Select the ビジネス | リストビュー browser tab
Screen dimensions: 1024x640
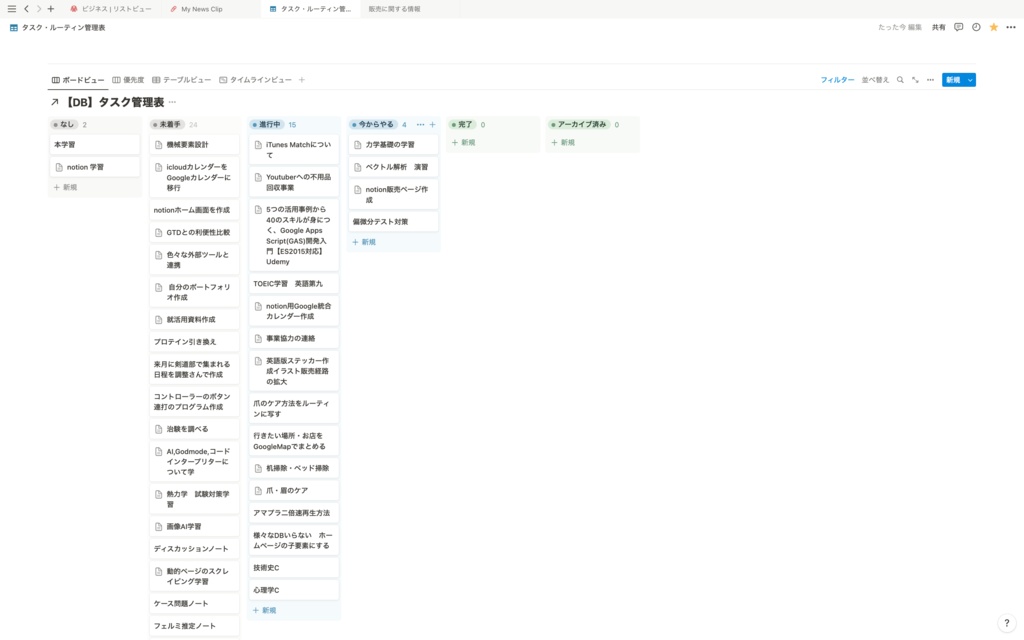(x=111, y=9)
